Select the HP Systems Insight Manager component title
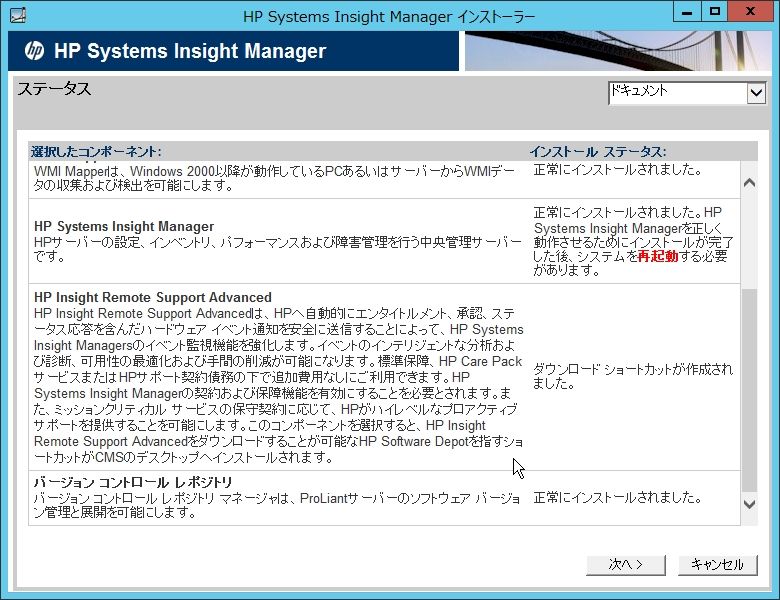The height and width of the screenshot is (600, 780). pos(124,226)
